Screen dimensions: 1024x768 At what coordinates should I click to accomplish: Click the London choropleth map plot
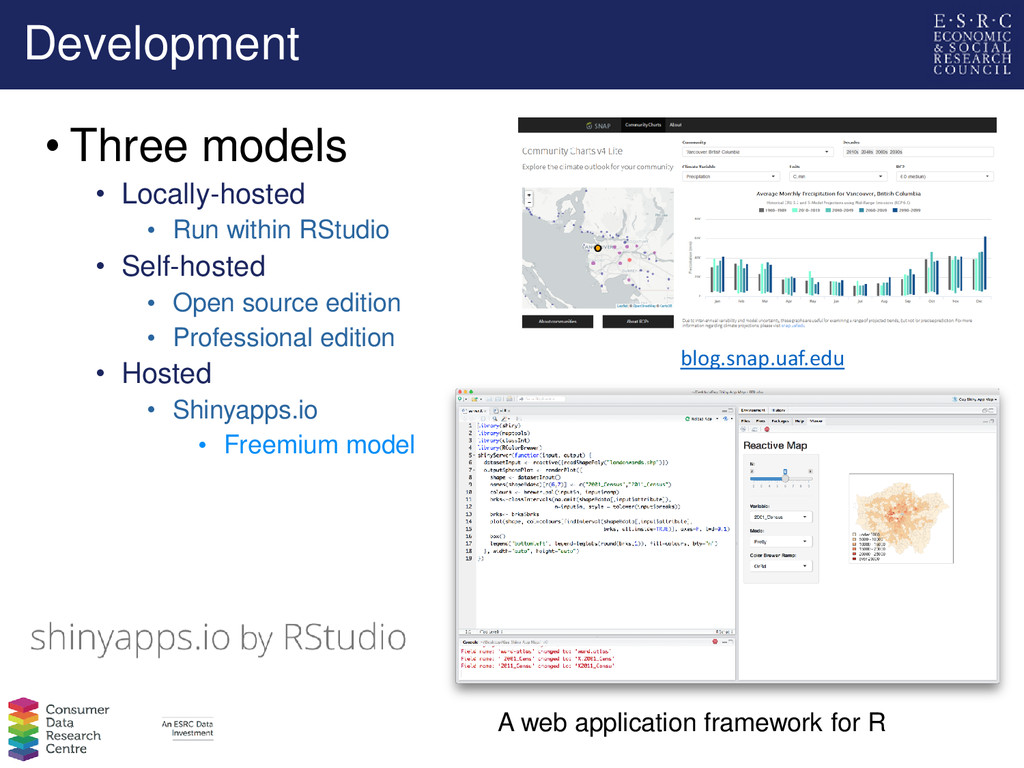[x=901, y=518]
